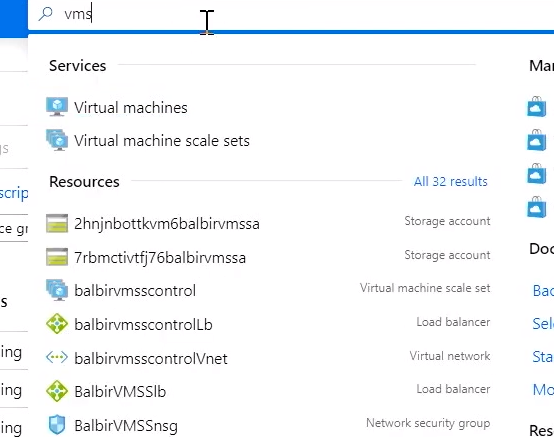Image resolution: width=554 pixels, height=437 pixels.
Task: Open documentation link starting with 'Mo'
Action: click(x=543, y=390)
